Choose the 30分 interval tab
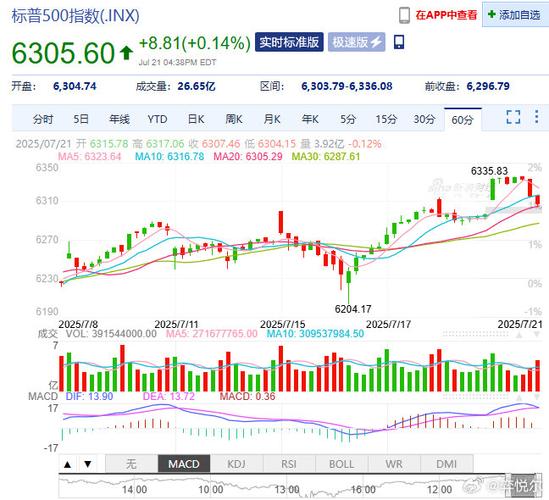549x500 pixels. [x=424, y=119]
